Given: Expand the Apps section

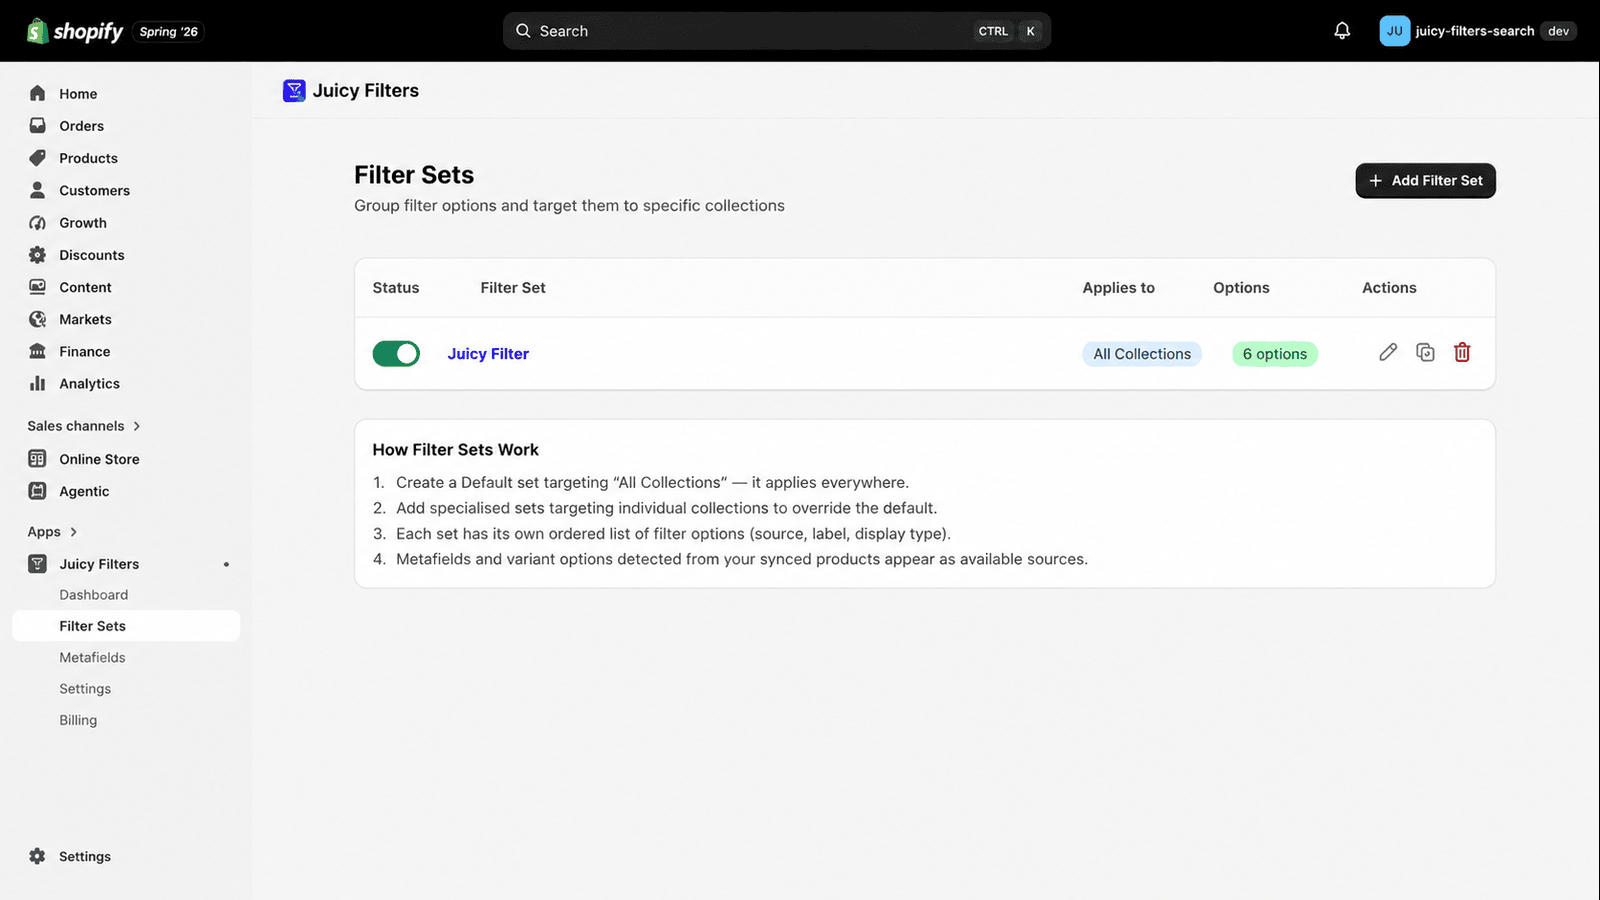Looking at the screenshot, I should (x=52, y=532).
